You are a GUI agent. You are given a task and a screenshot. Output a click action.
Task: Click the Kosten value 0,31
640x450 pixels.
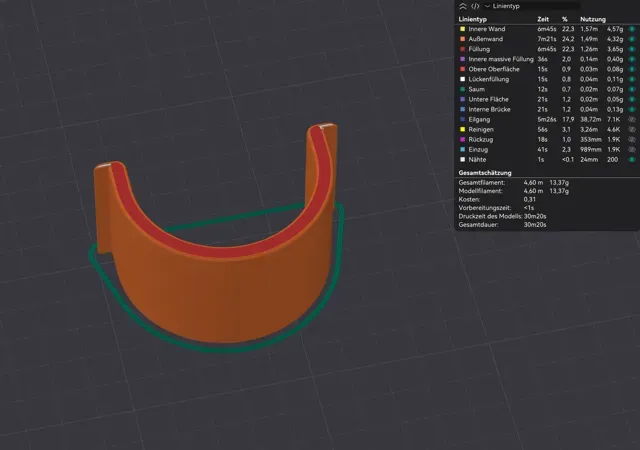[529, 199]
